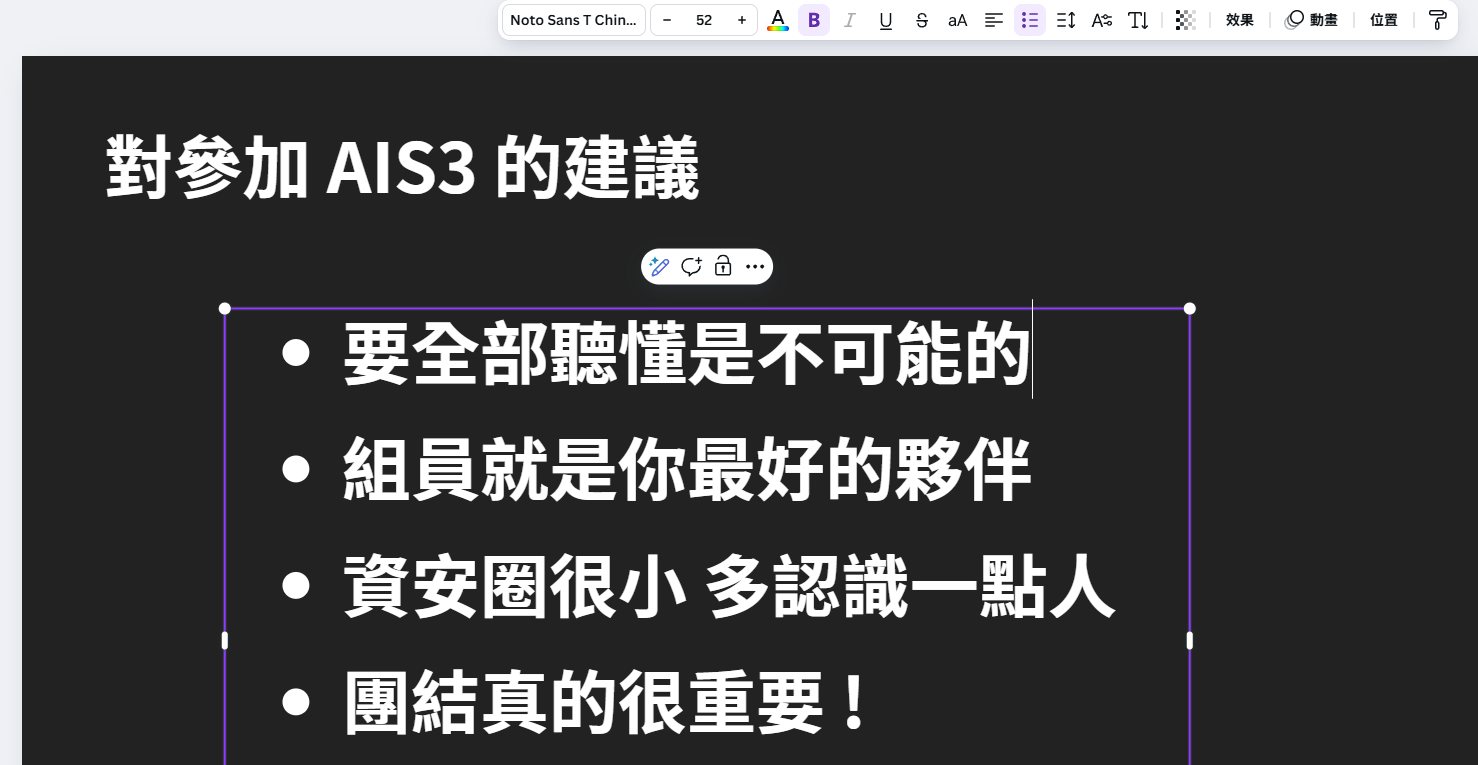This screenshot has width=1478, height=765.
Task: Toggle italic formatting
Action: pos(850,20)
